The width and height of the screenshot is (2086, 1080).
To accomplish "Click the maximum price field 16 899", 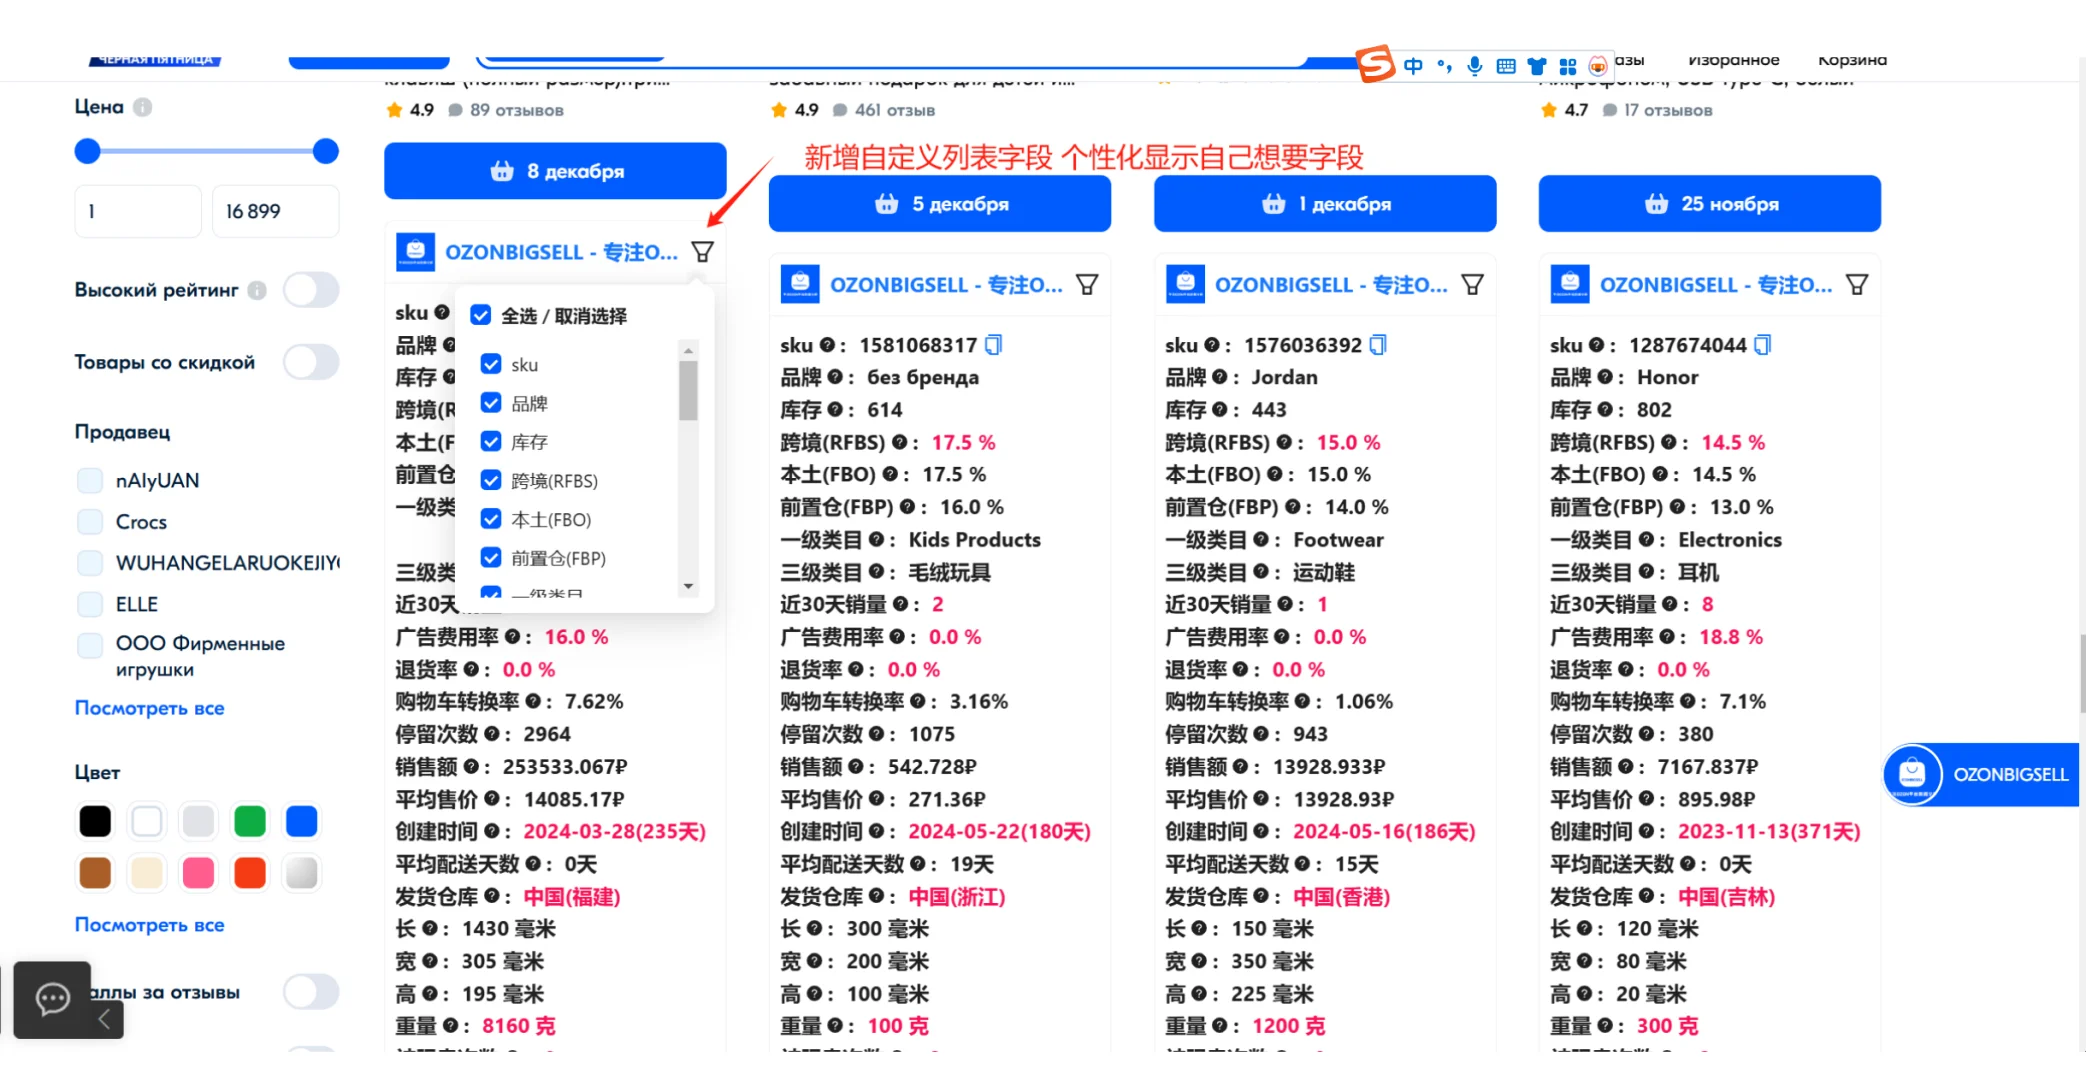I will [x=274, y=211].
